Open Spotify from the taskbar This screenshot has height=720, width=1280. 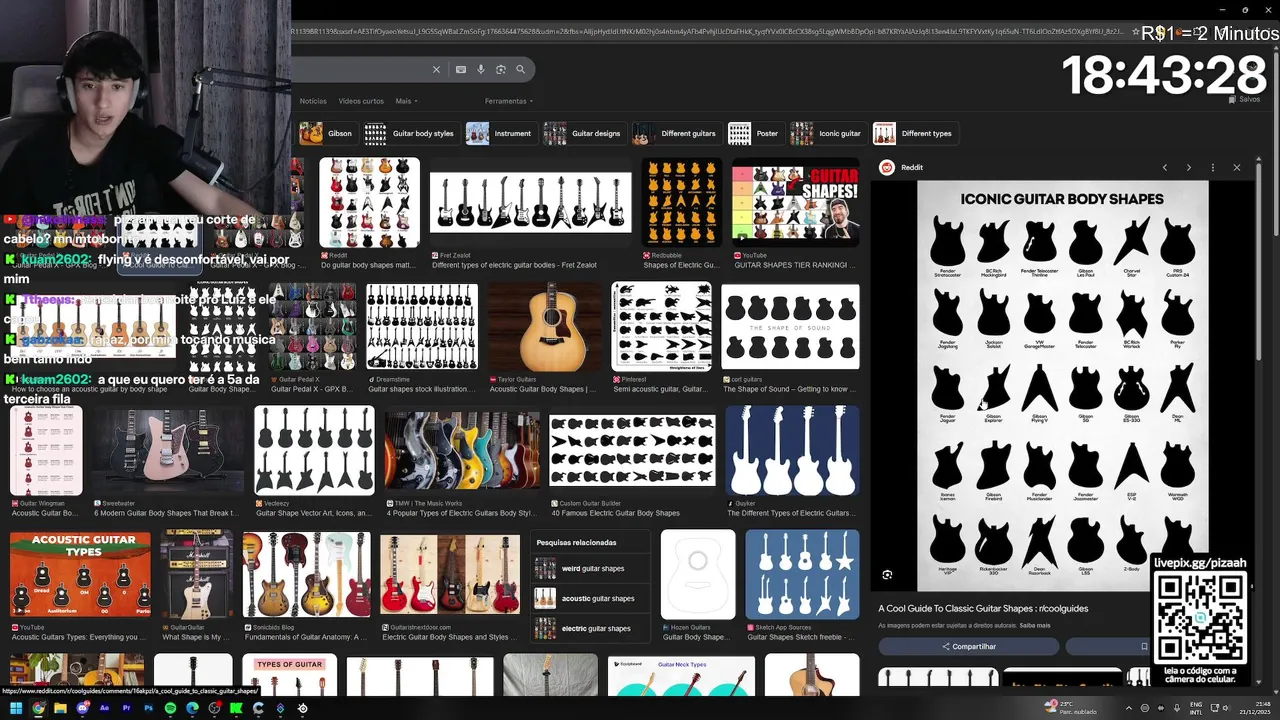170,708
